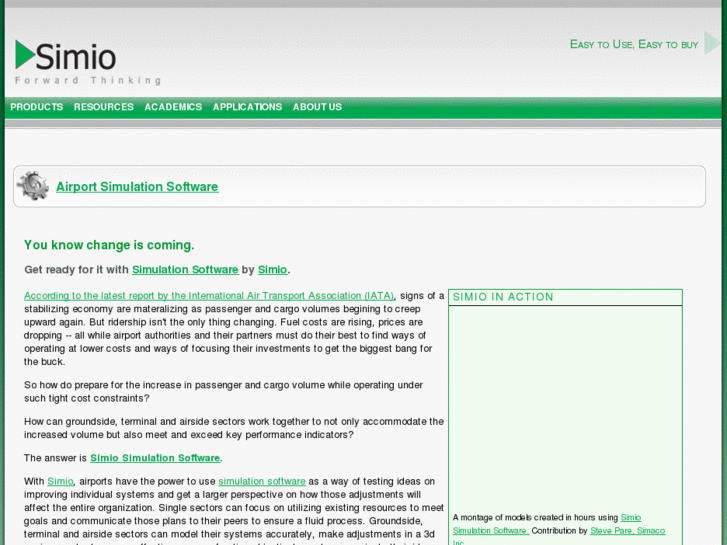Open the Steve Pare, Simaco link
This screenshot has height=545, width=727.
(628, 531)
